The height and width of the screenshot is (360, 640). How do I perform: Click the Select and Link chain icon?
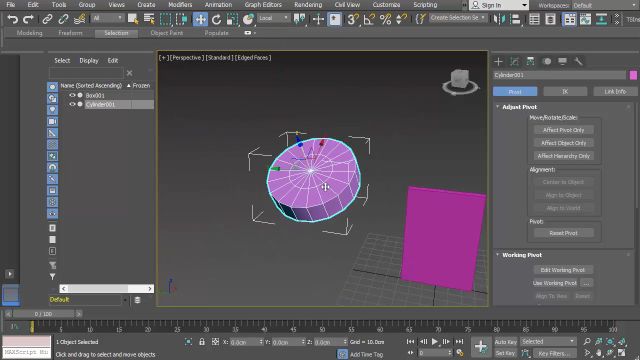(47, 19)
